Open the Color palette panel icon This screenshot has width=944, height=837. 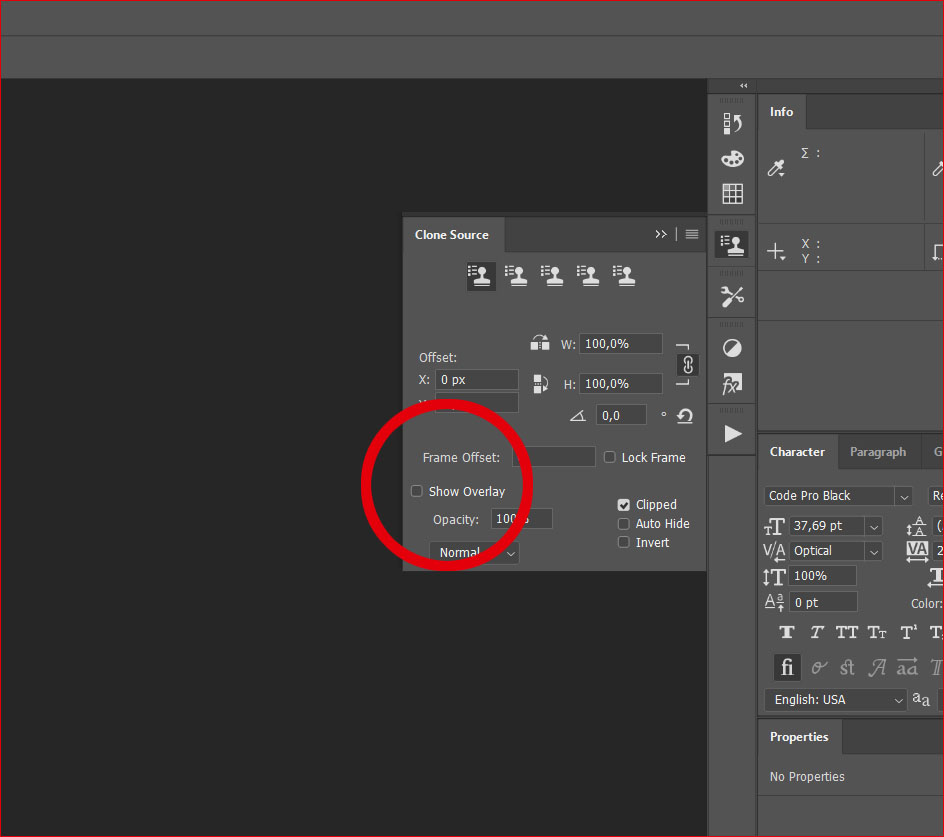coord(732,159)
